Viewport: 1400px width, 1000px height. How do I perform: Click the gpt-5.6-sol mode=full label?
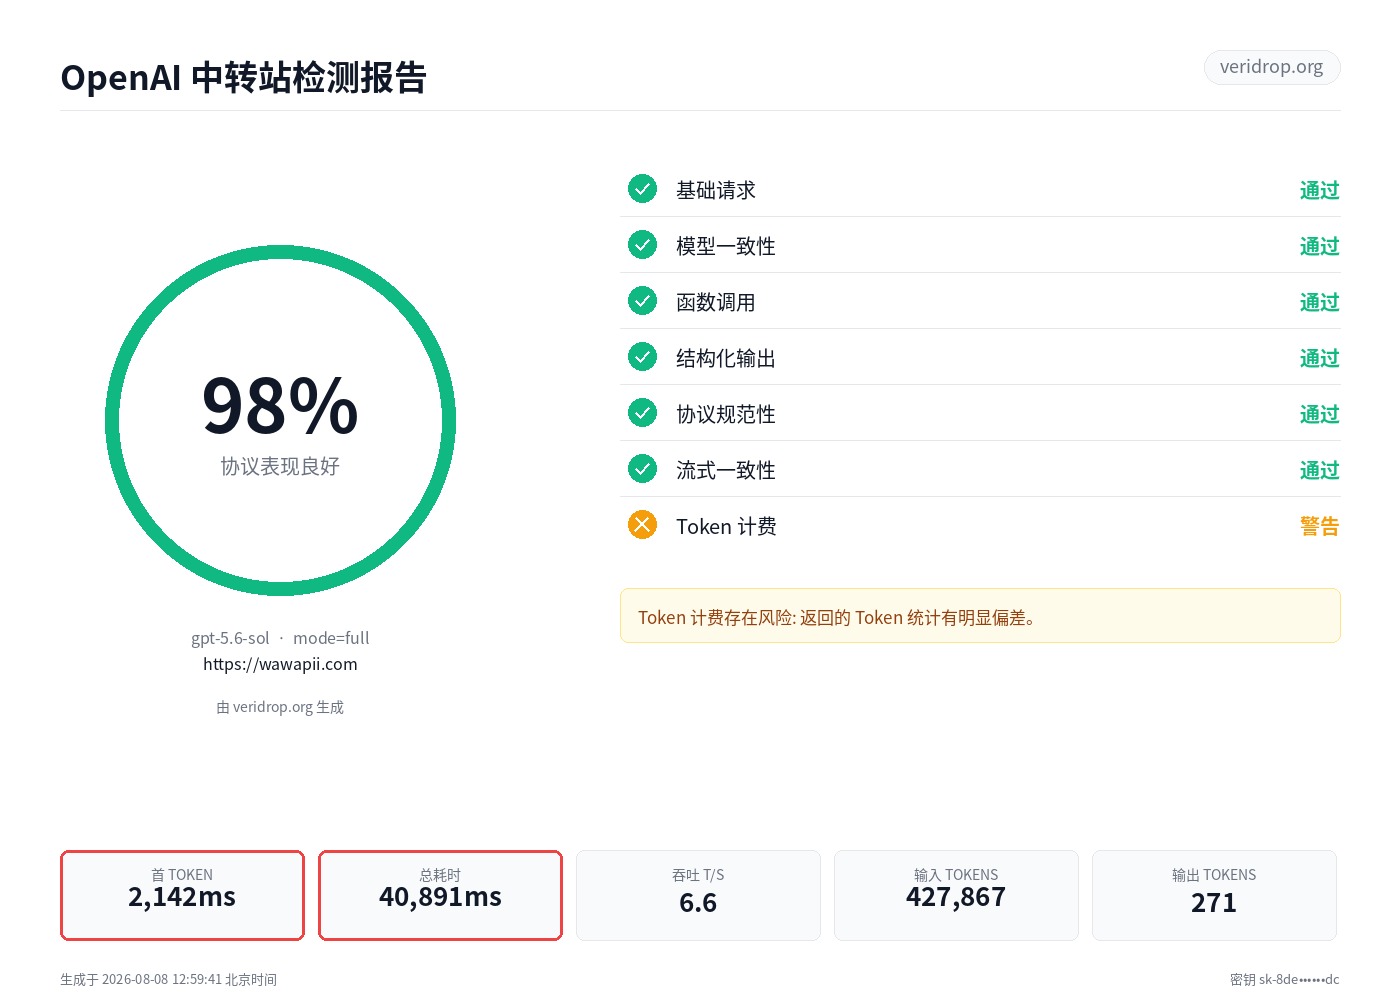click(280, 638)
